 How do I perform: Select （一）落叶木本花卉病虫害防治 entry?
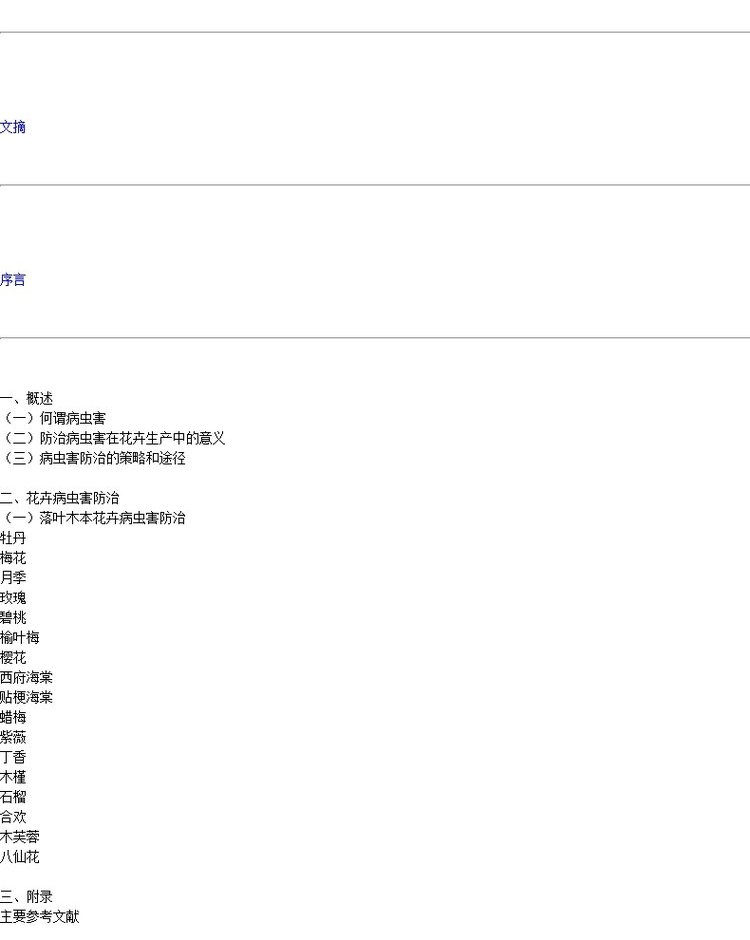(93, 518)
